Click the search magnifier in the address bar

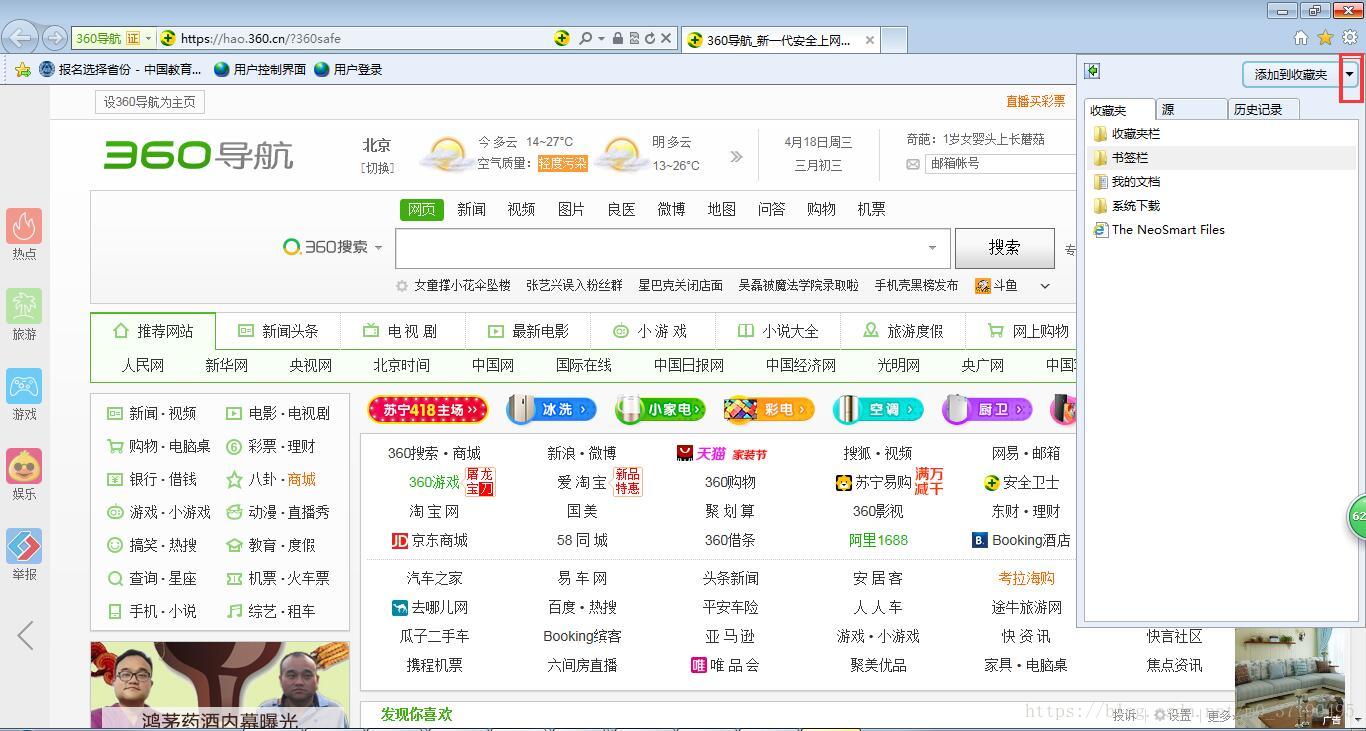(x=585, y=38)
